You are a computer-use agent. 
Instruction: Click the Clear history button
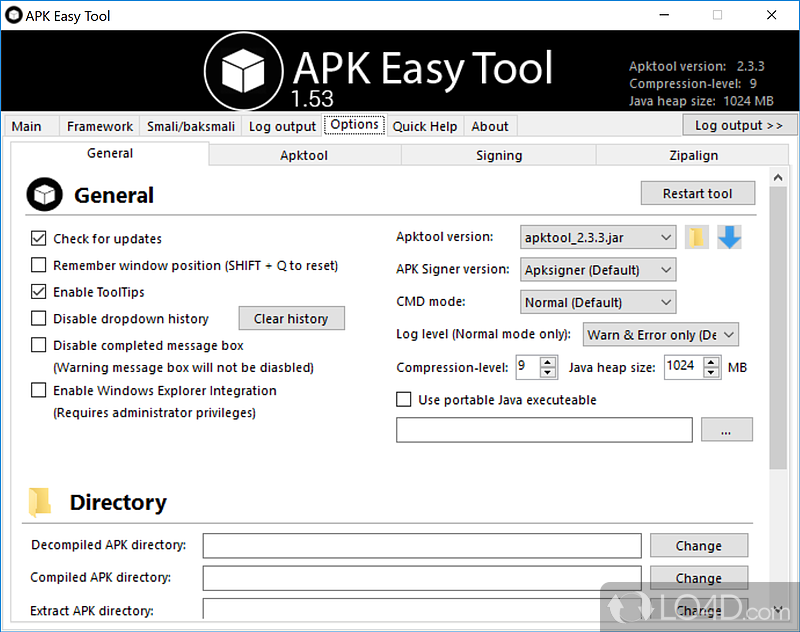(x=291, y=319)
